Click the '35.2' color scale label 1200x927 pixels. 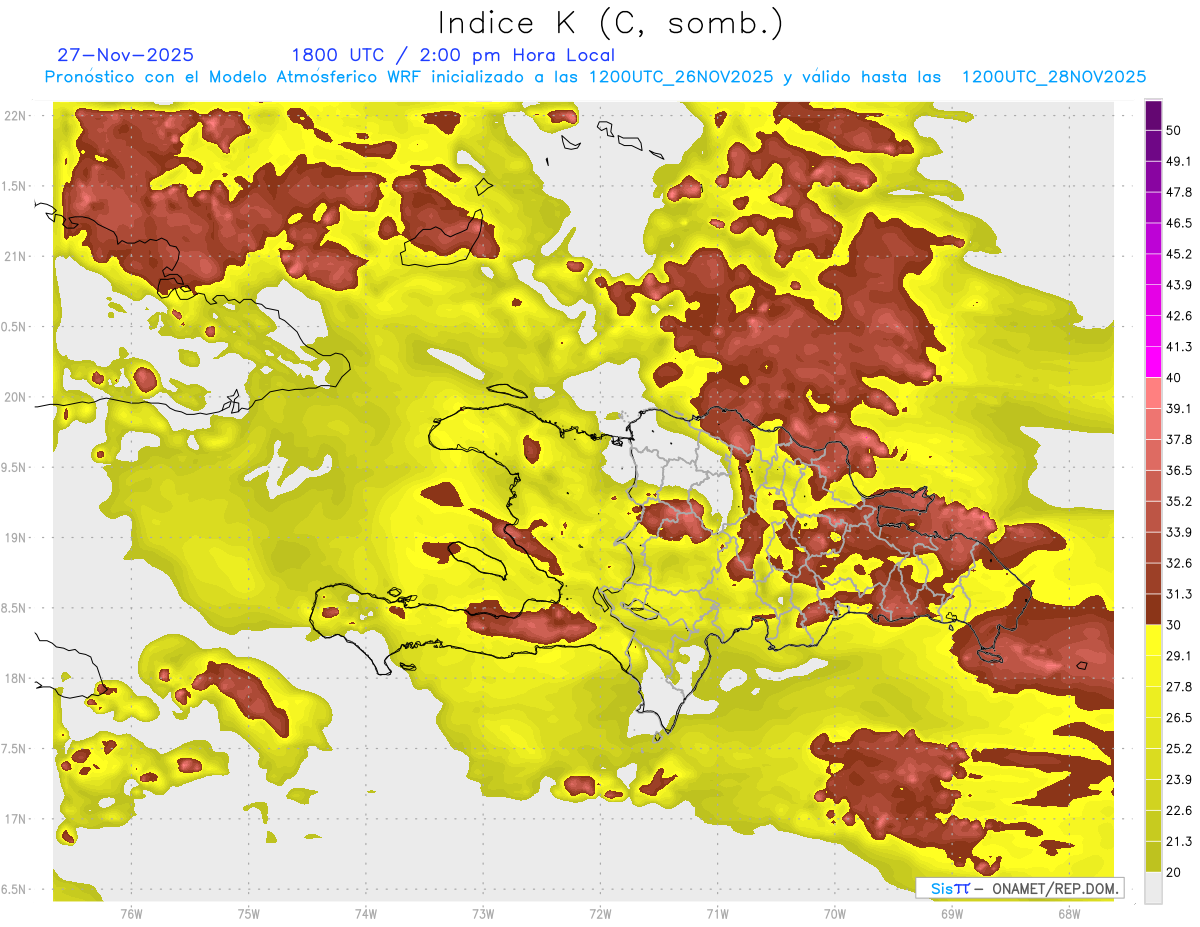[1179, 501]
